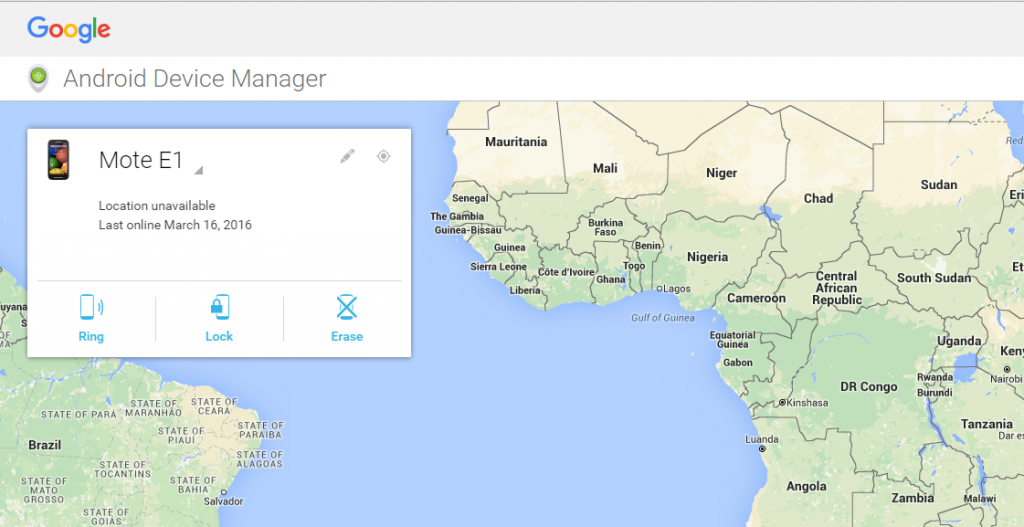The width and height of the screenshot is (1024, 527).
Task: Expand the Mote E1 device dropdown arrow
Action: click(x=199, y=170)
